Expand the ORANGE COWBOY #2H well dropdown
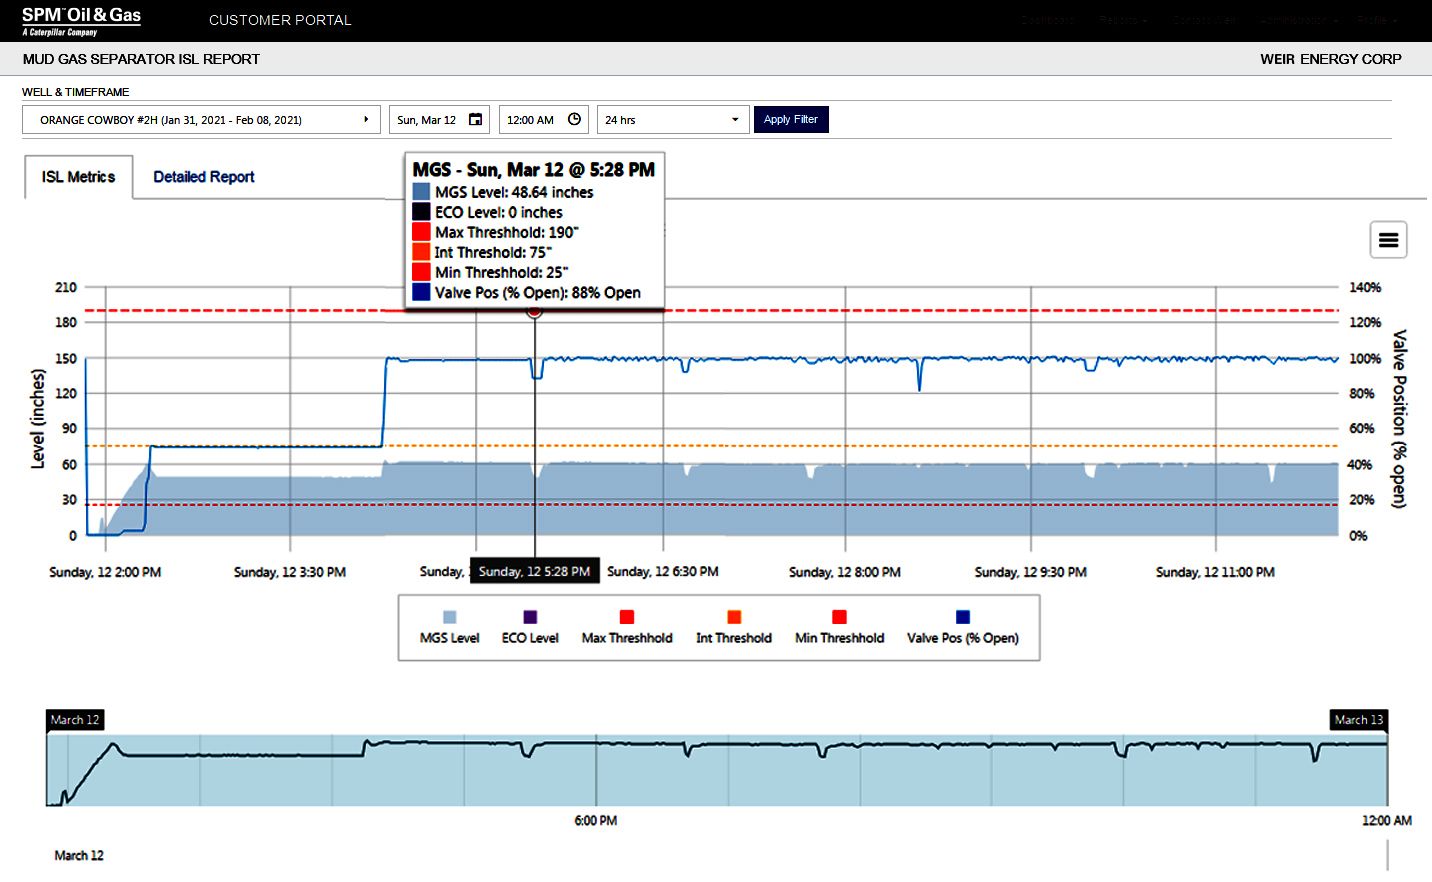This screenshot has width=1432, height=882. (200, 120)
